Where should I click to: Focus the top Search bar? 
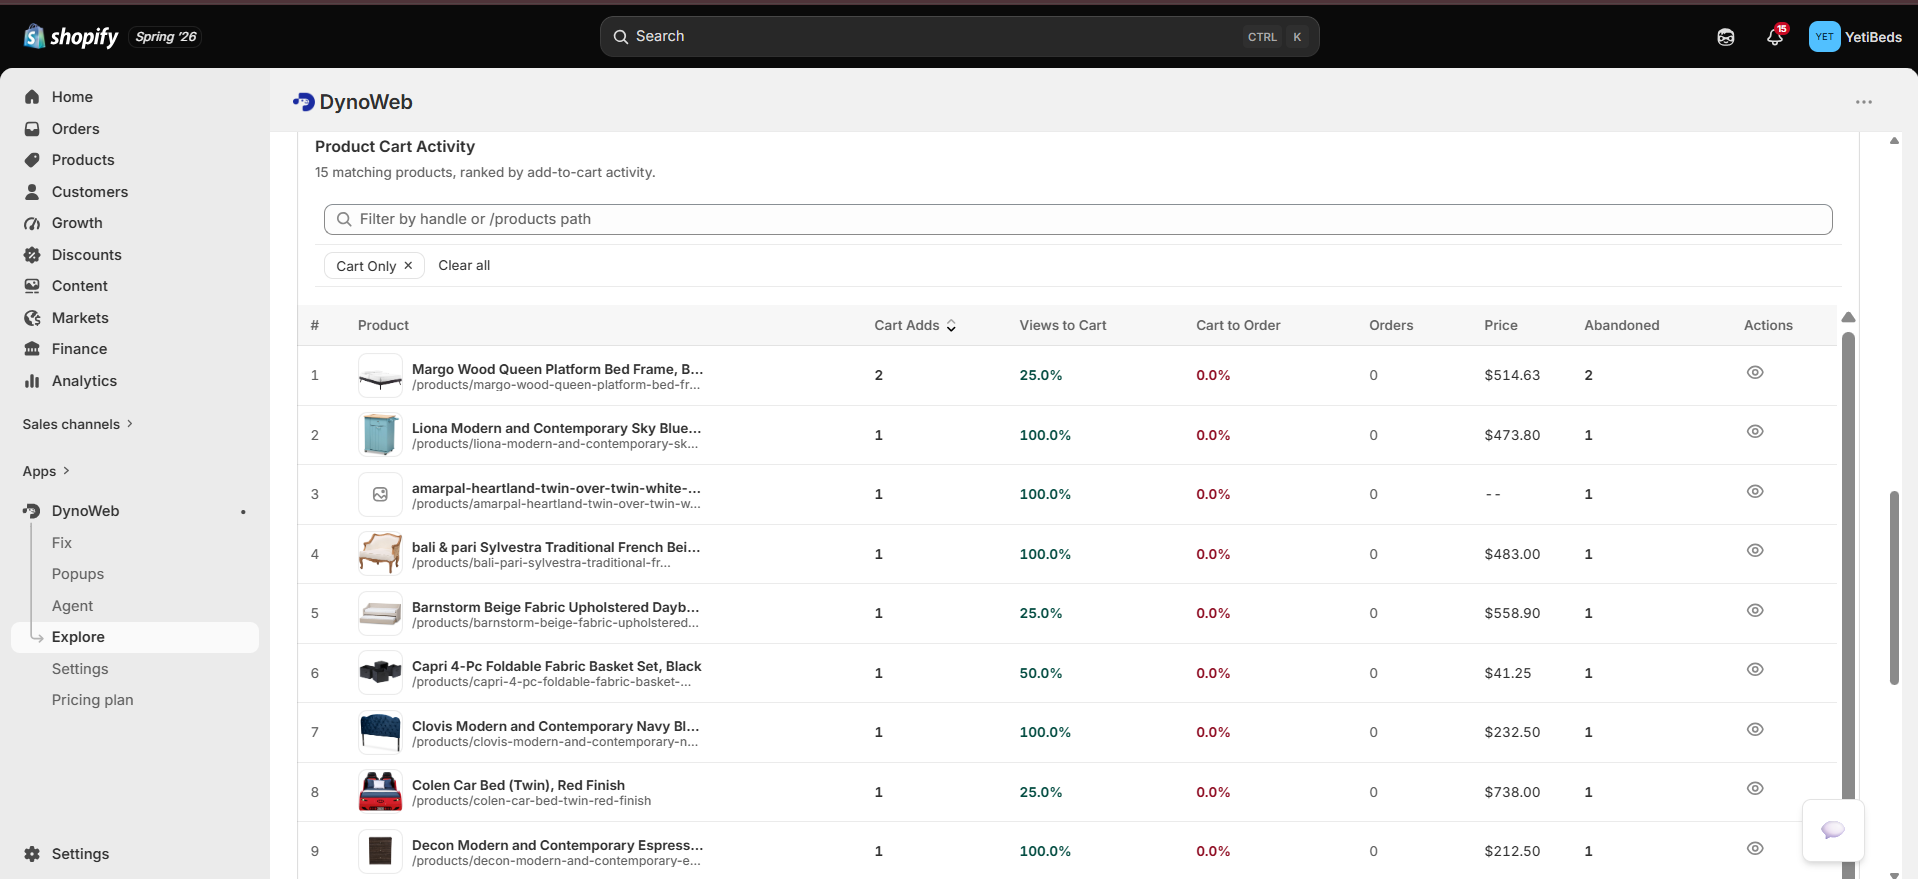click(x=959, y=37)
